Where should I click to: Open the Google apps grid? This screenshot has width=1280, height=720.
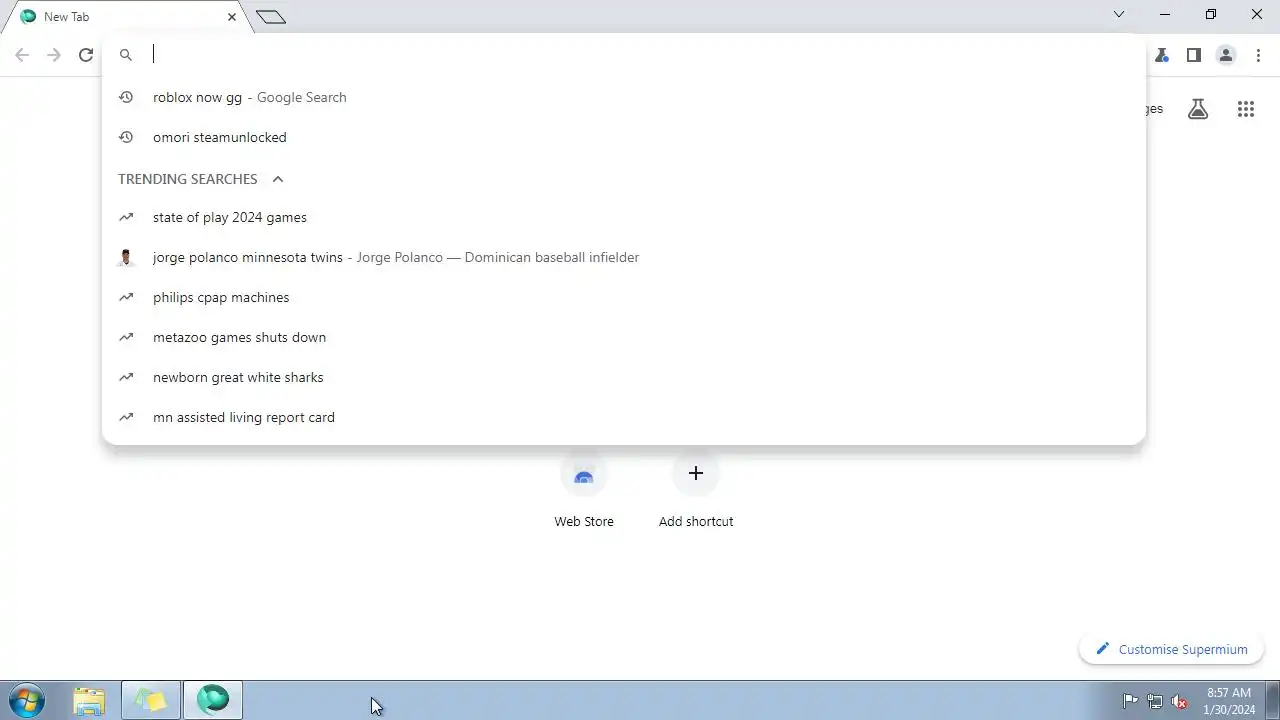point(1246,109)
